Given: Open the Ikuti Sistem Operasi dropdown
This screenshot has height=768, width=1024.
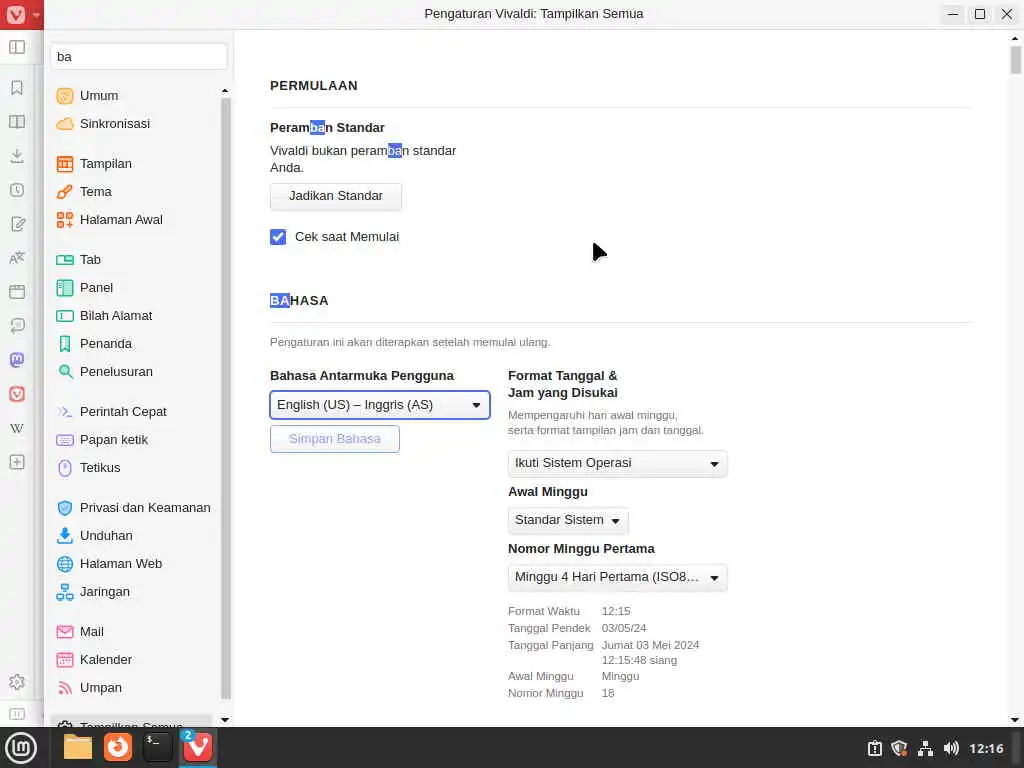Looking at the screenshot, I should click(x=618, y=463).
